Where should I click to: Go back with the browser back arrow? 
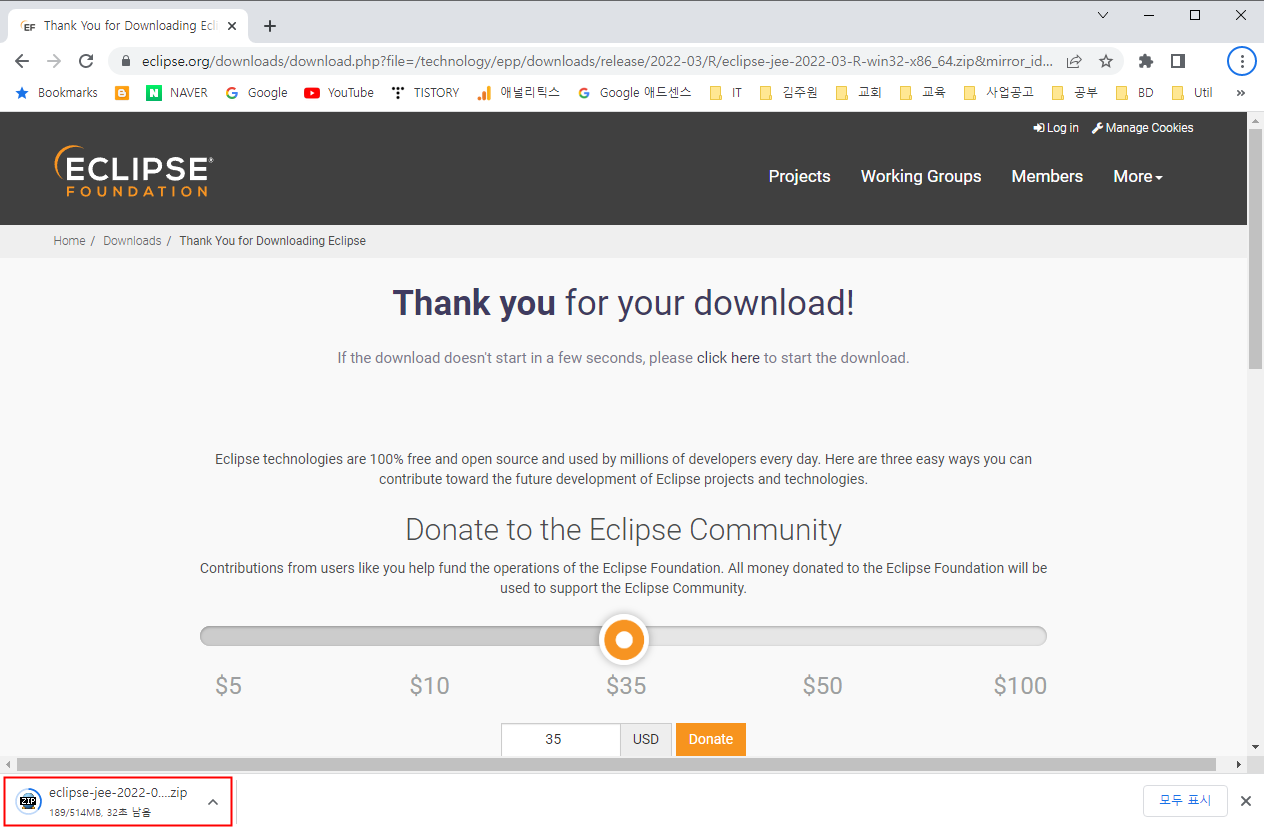click(22, 61)
